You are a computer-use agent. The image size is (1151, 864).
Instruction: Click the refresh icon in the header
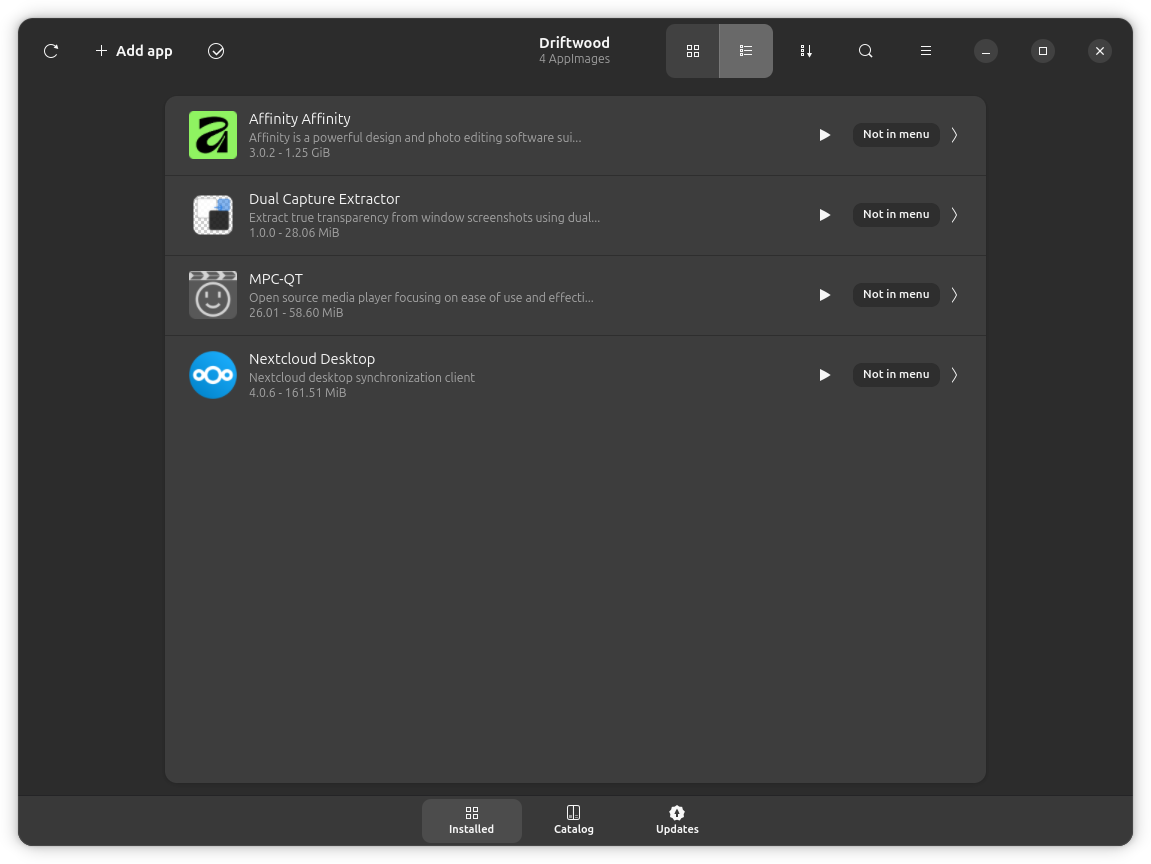(51, 51)
